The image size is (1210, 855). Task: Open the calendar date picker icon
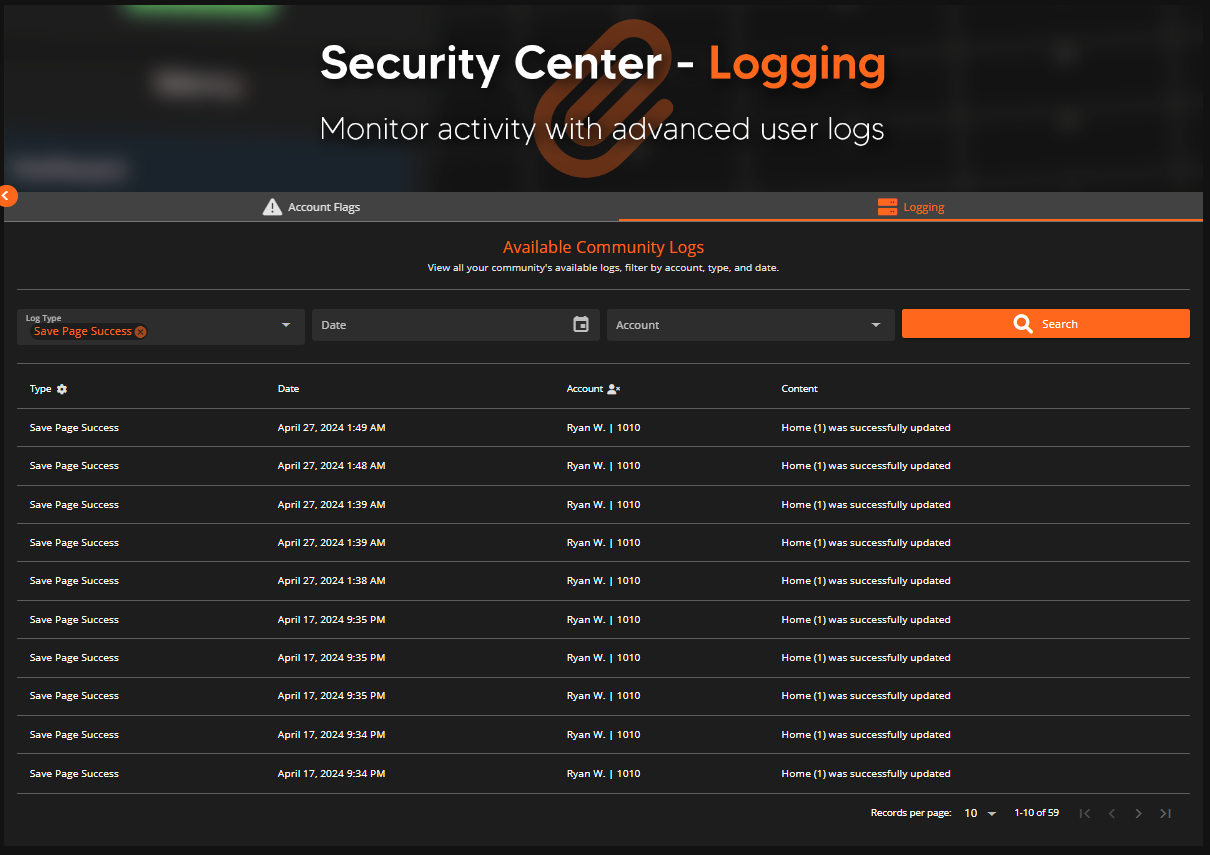pyautogui.click(x=581, y=324)
